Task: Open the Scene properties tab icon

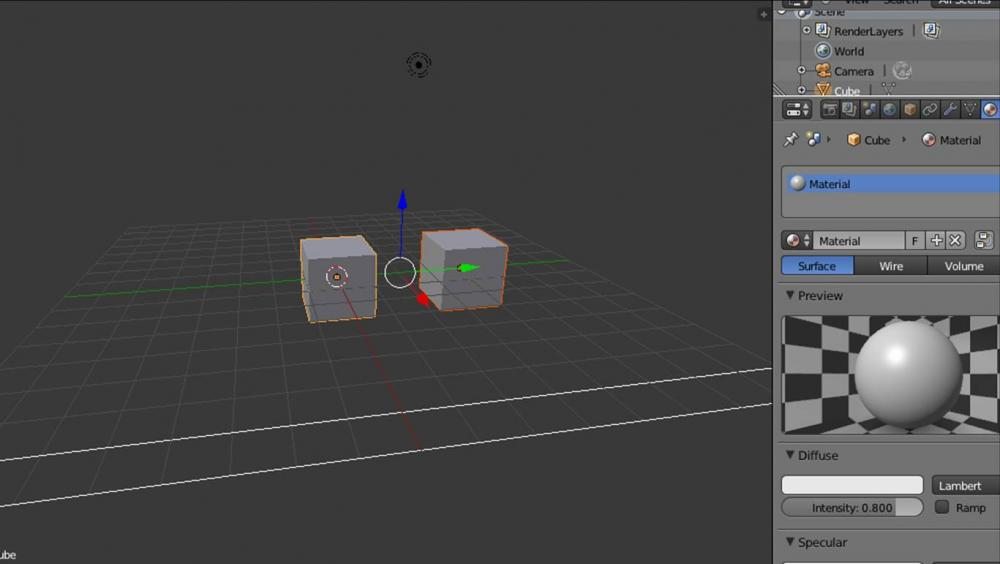Action: point(870,110)
